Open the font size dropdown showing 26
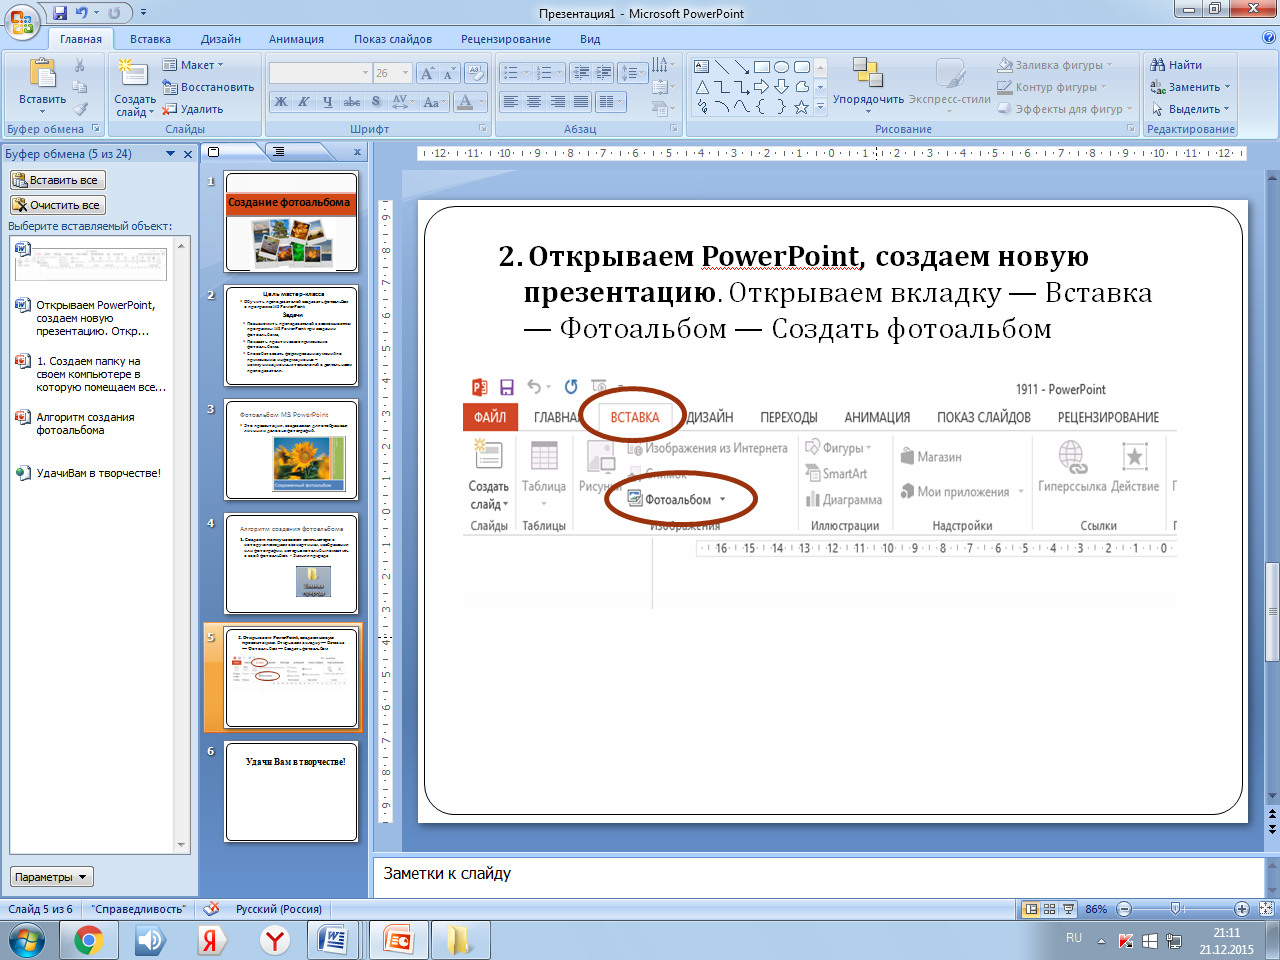Viewport: 1280px width, 960px height. (x=405, y=73)
